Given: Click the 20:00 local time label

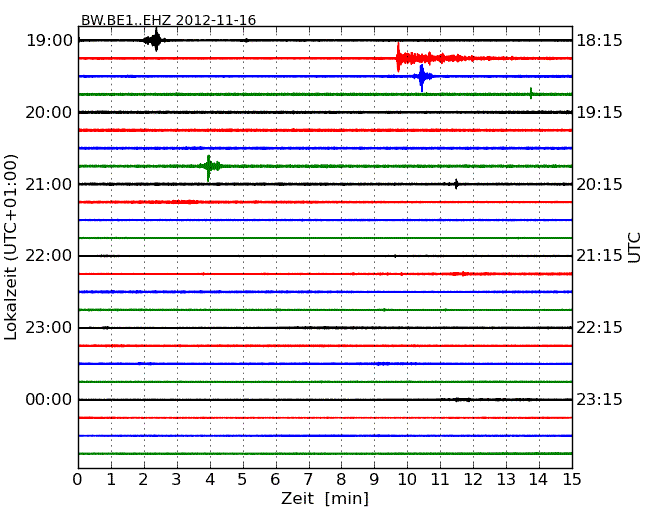Looking at the screenshot, I should pos(49,112).
